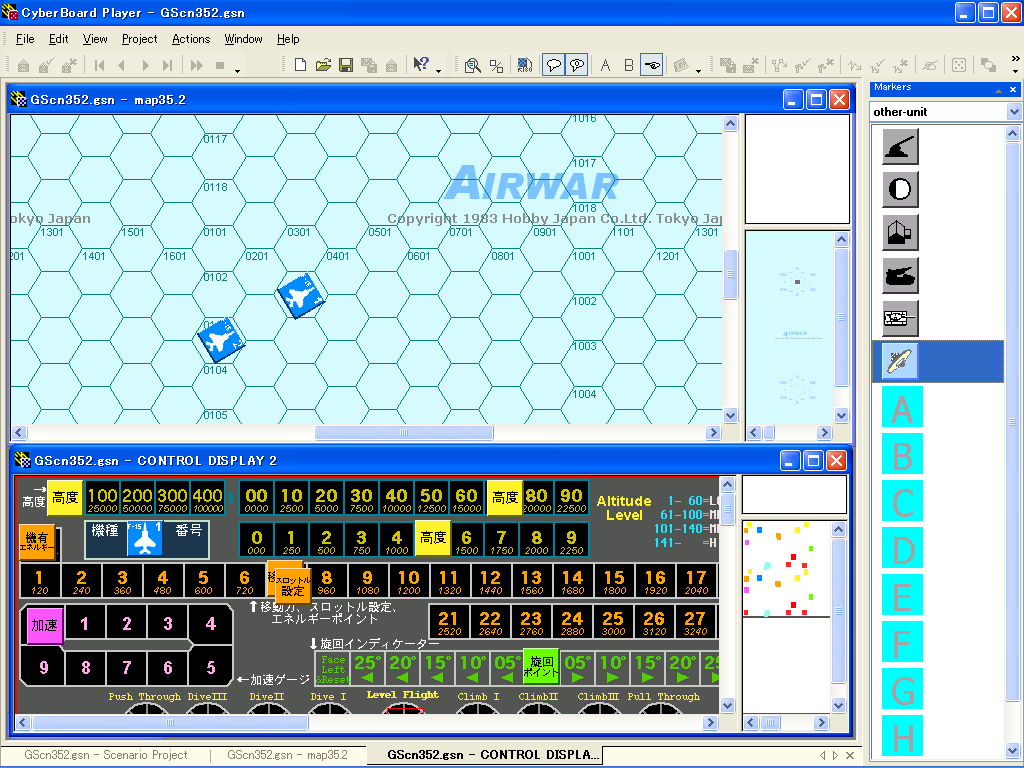Click the lower F-15 counter near hex 0104
Viewport: 1024px width, 768px height.
coord(221,340)
